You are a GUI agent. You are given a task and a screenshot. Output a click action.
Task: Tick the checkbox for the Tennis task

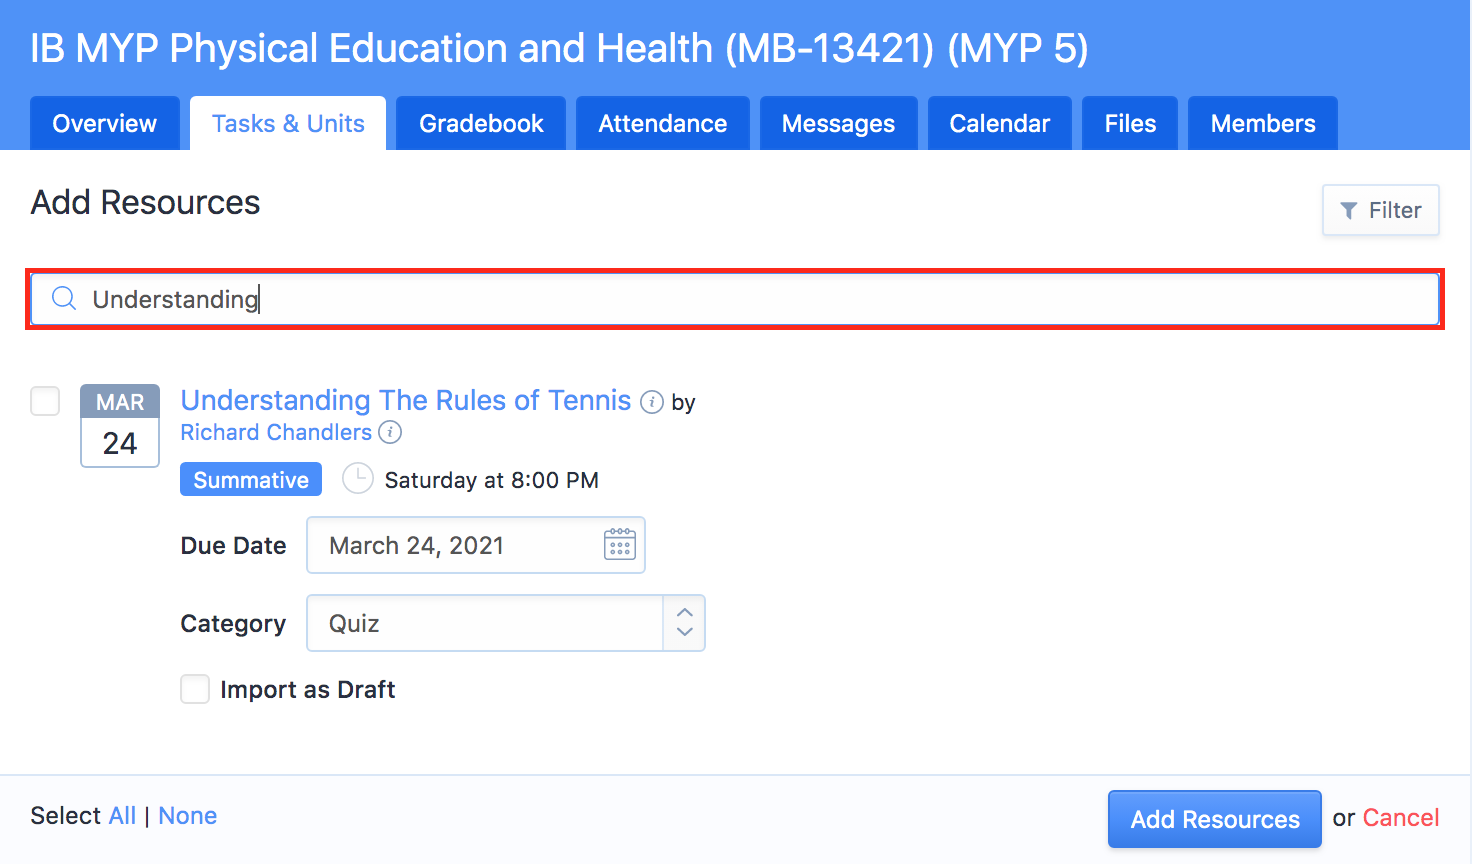coord(45,401)
